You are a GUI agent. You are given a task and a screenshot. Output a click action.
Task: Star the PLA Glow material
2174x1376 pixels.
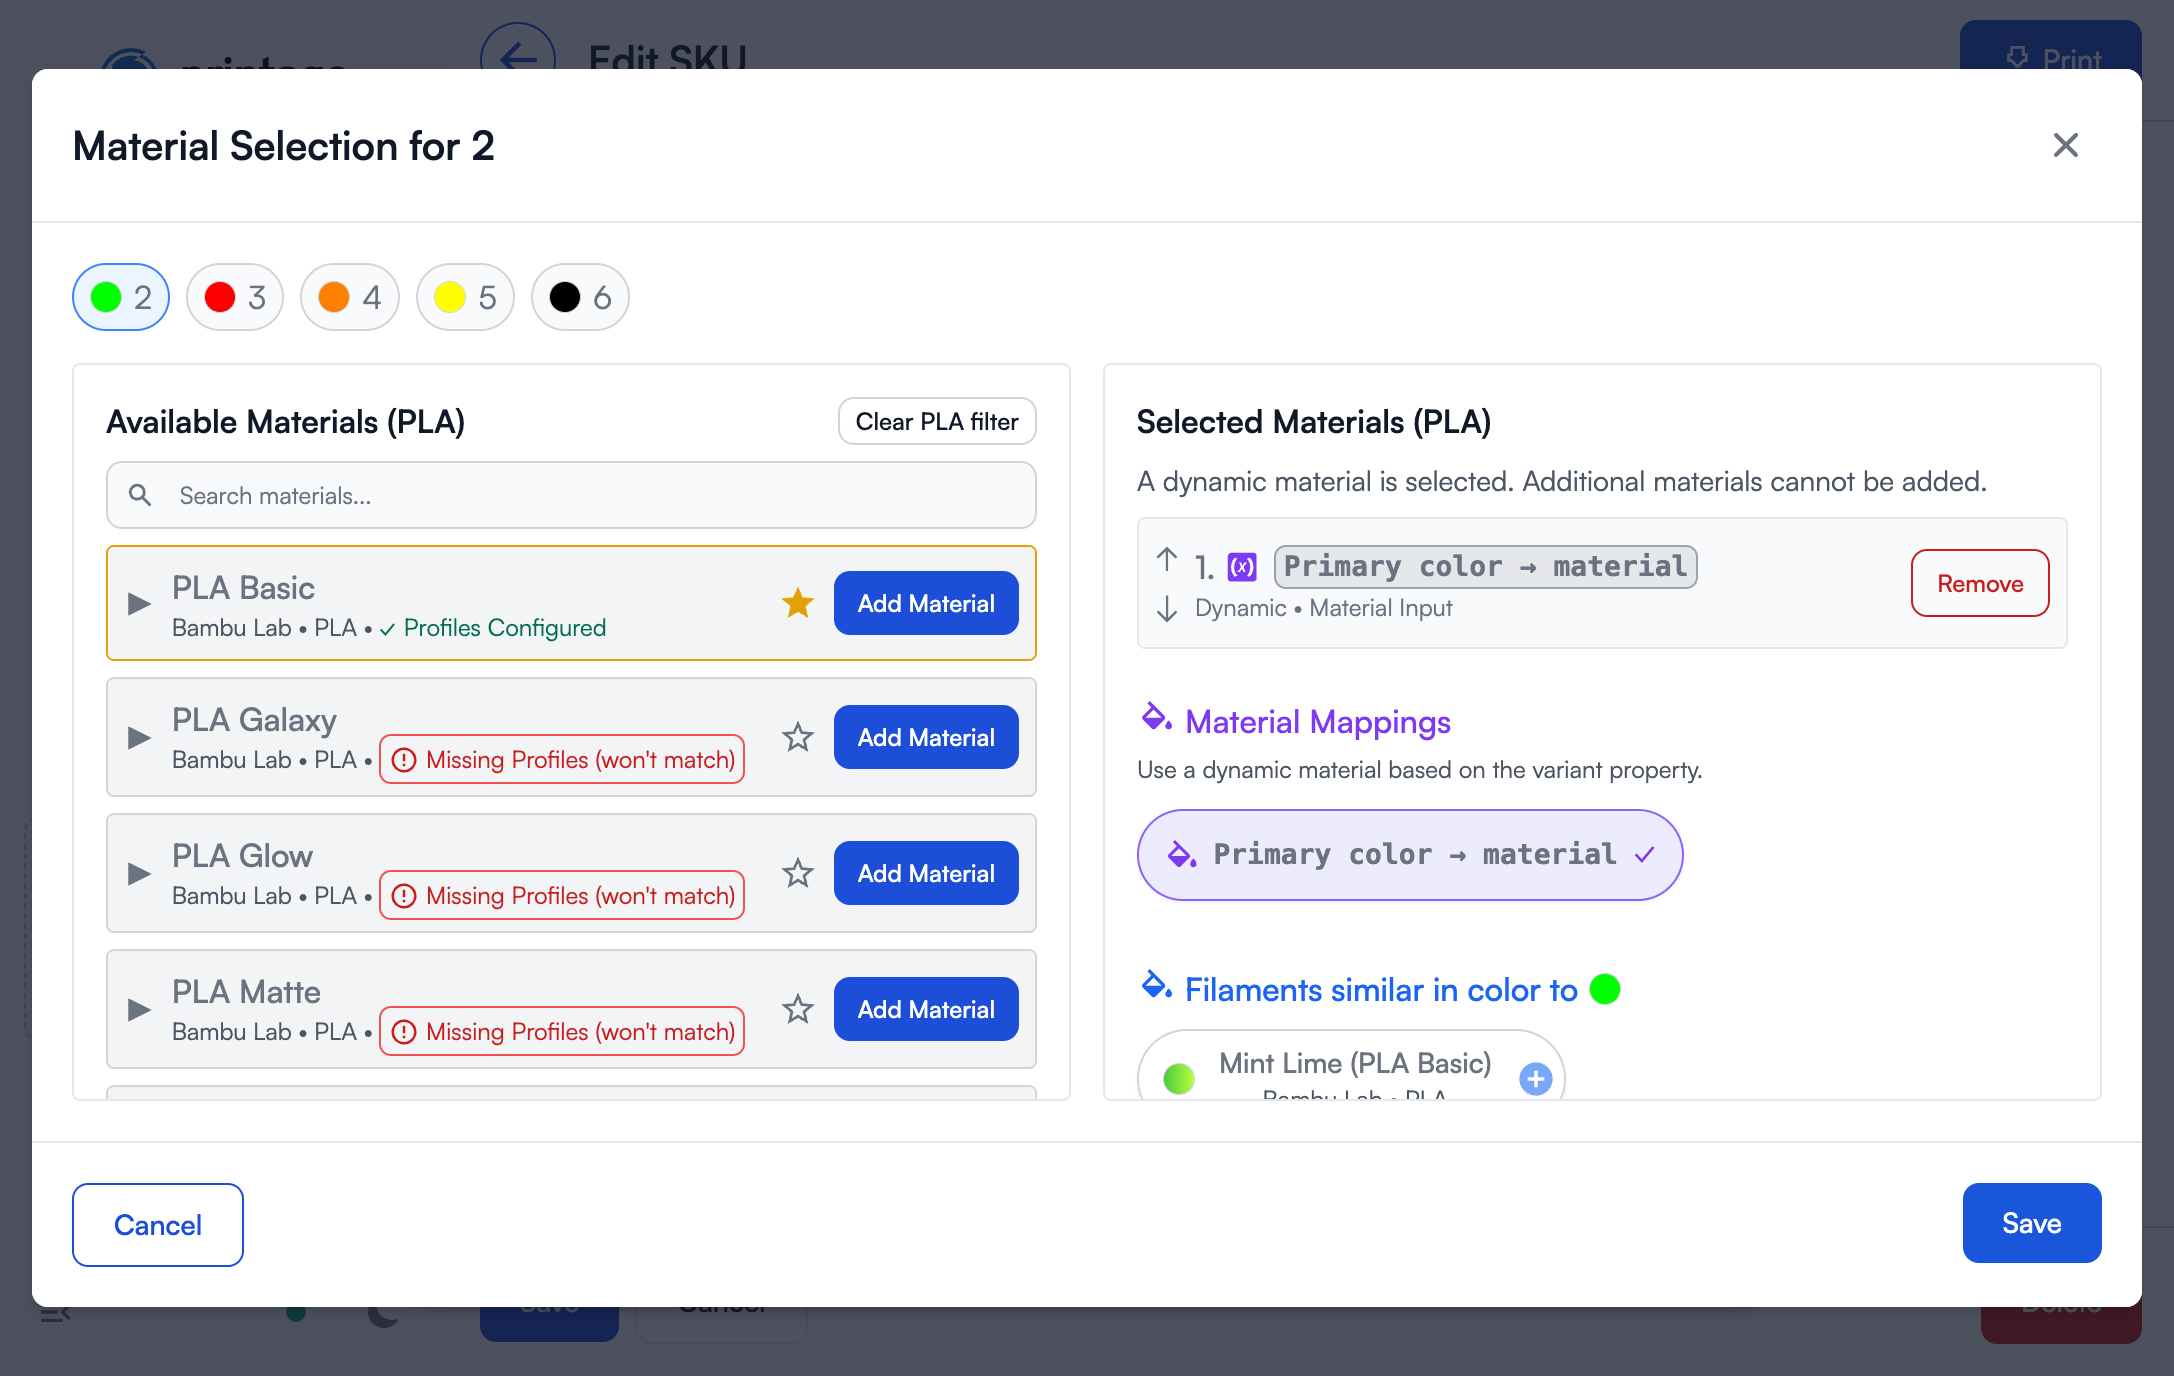coord(797,874)
